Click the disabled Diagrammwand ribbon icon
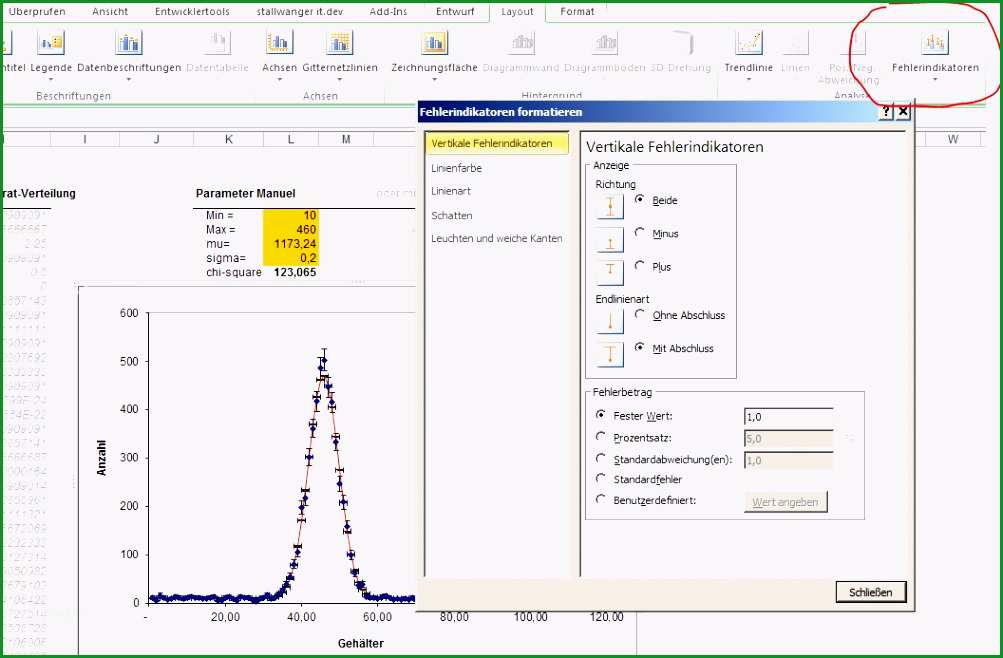The width and height of the screenshot is (1003, 658). click(x=522, y=43)
